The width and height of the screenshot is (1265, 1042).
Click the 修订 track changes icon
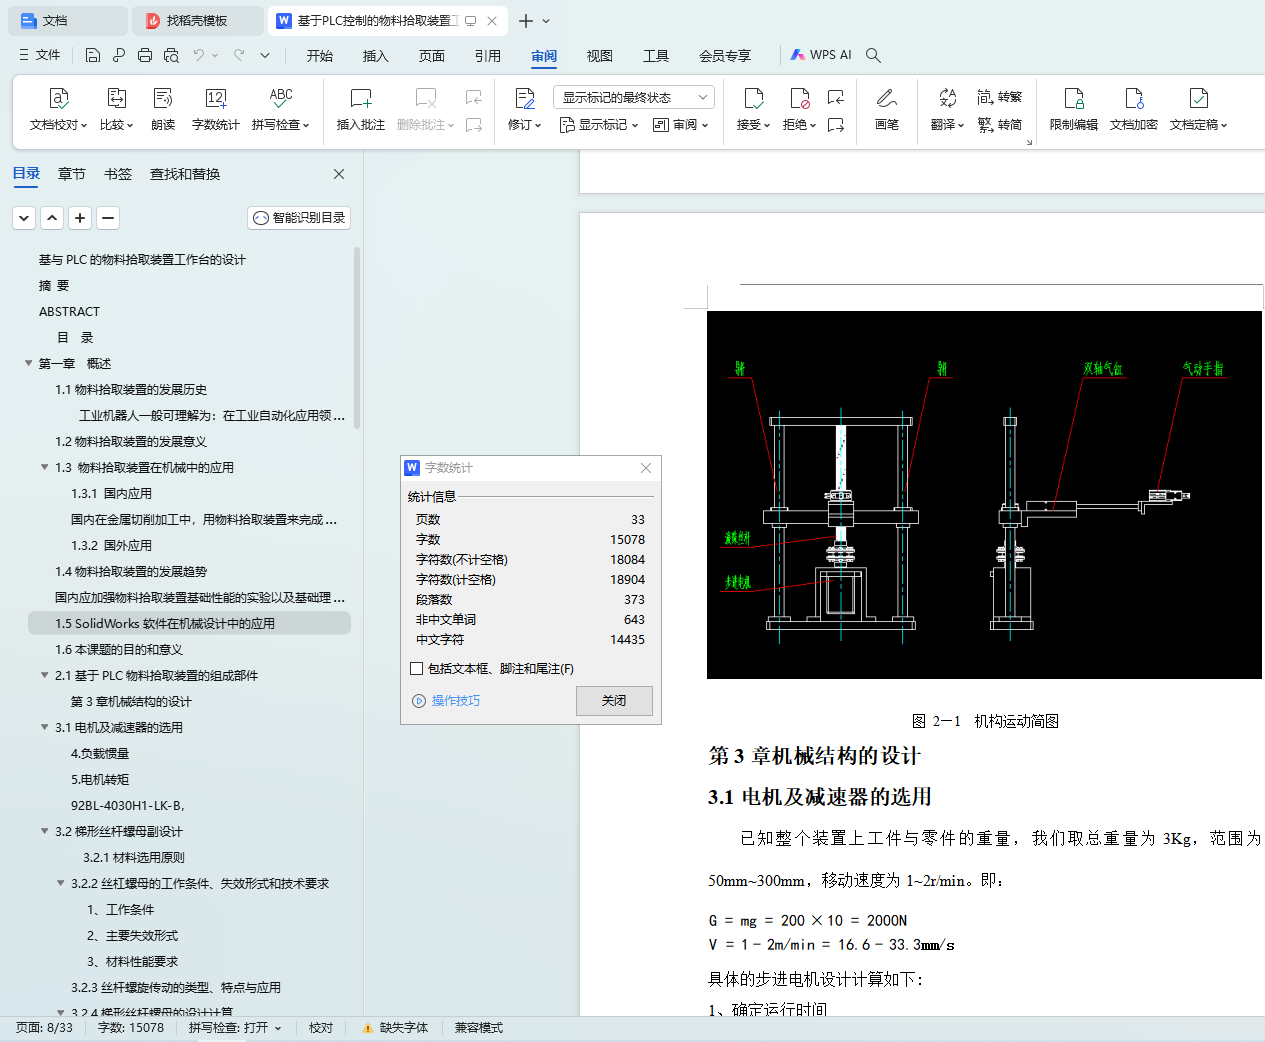[524, 98]
